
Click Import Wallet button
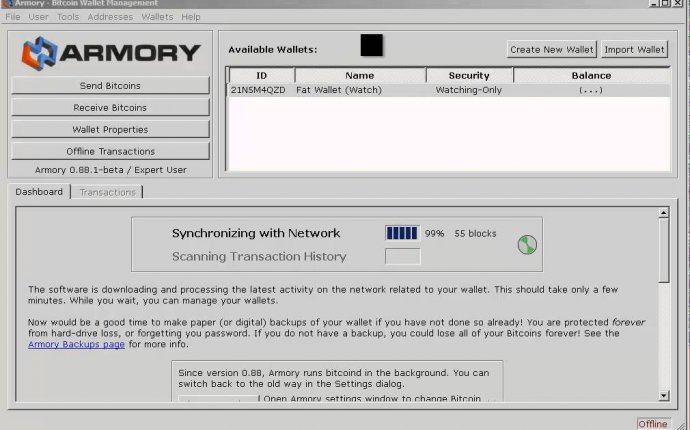(634, 49)
